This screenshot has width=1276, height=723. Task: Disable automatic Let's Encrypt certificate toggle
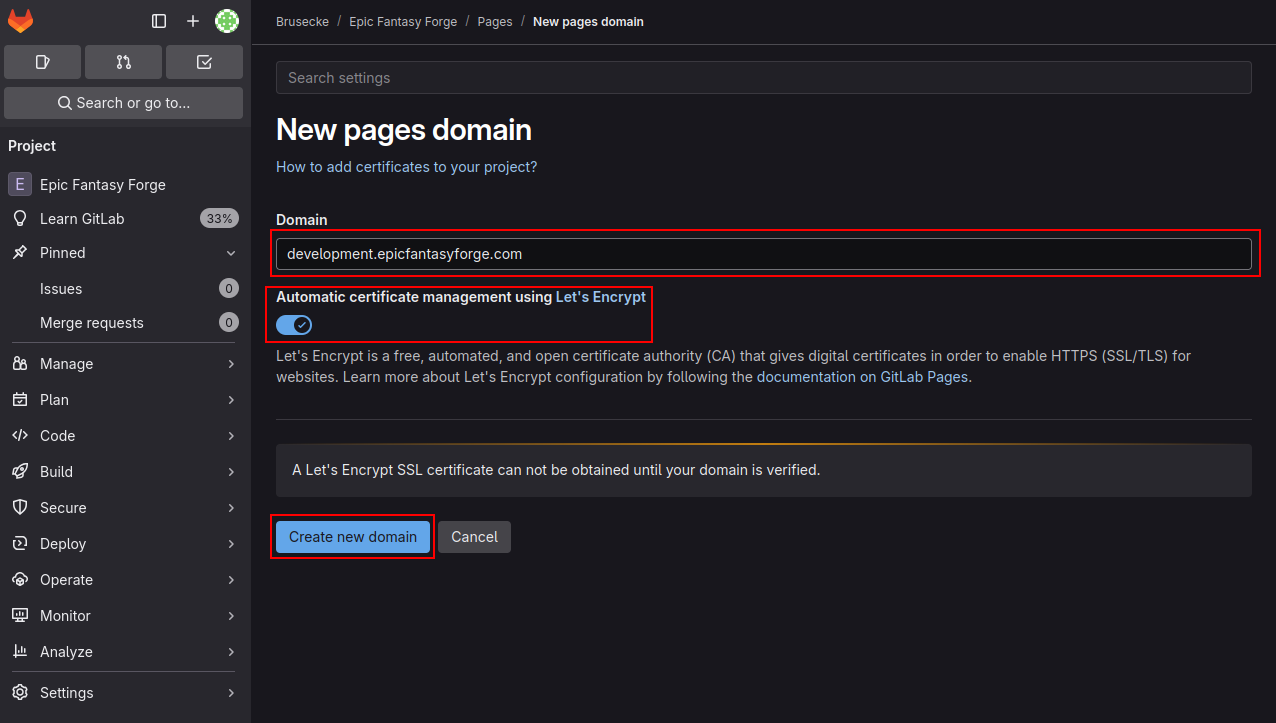[294, 325]
